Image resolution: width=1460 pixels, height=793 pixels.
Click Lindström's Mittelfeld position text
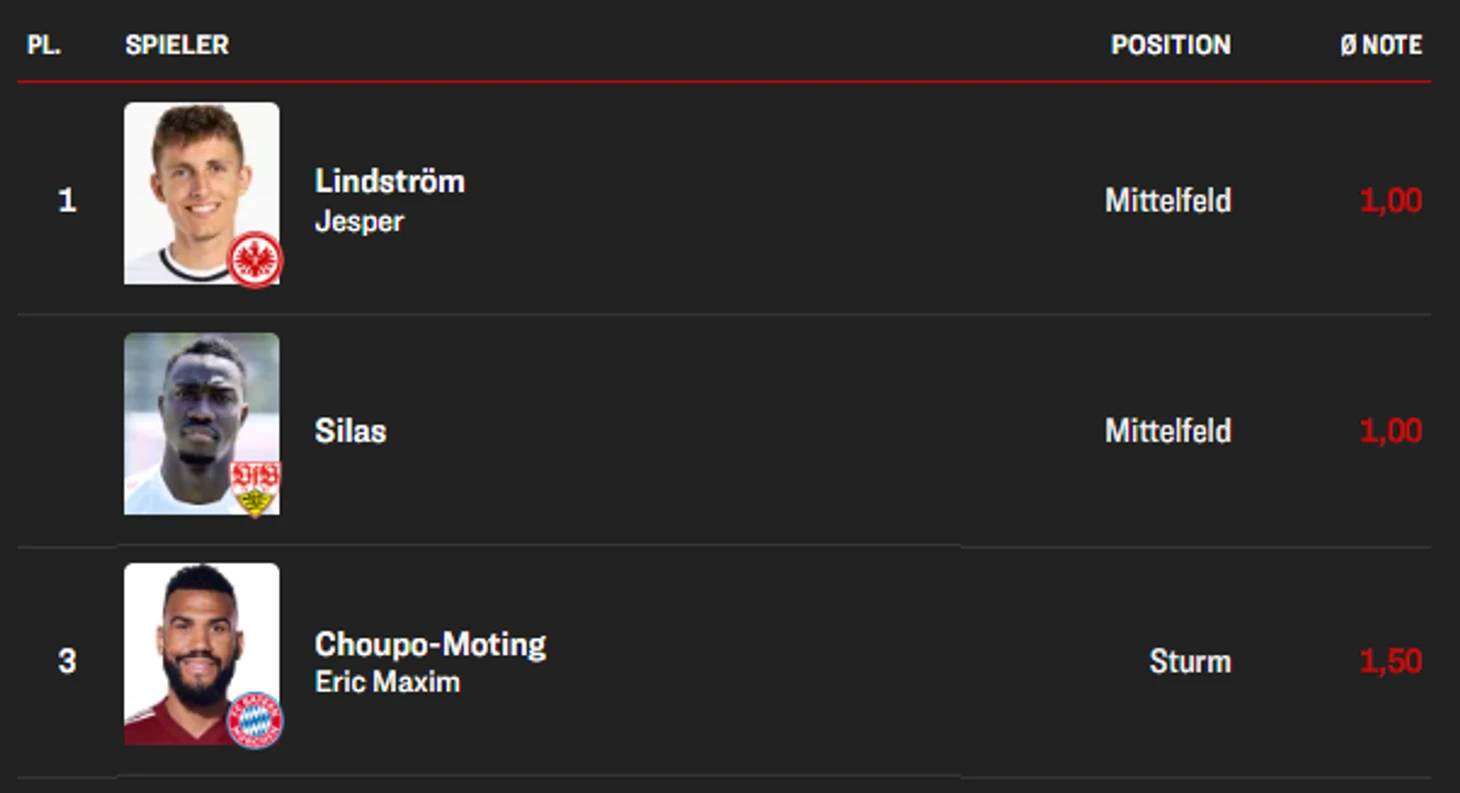click(1167, 201)
